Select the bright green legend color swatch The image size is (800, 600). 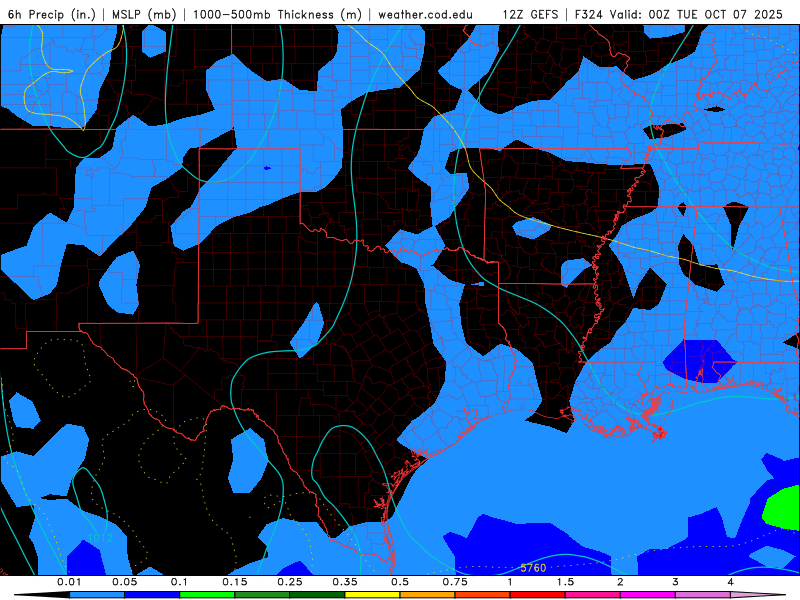point(207,595)
